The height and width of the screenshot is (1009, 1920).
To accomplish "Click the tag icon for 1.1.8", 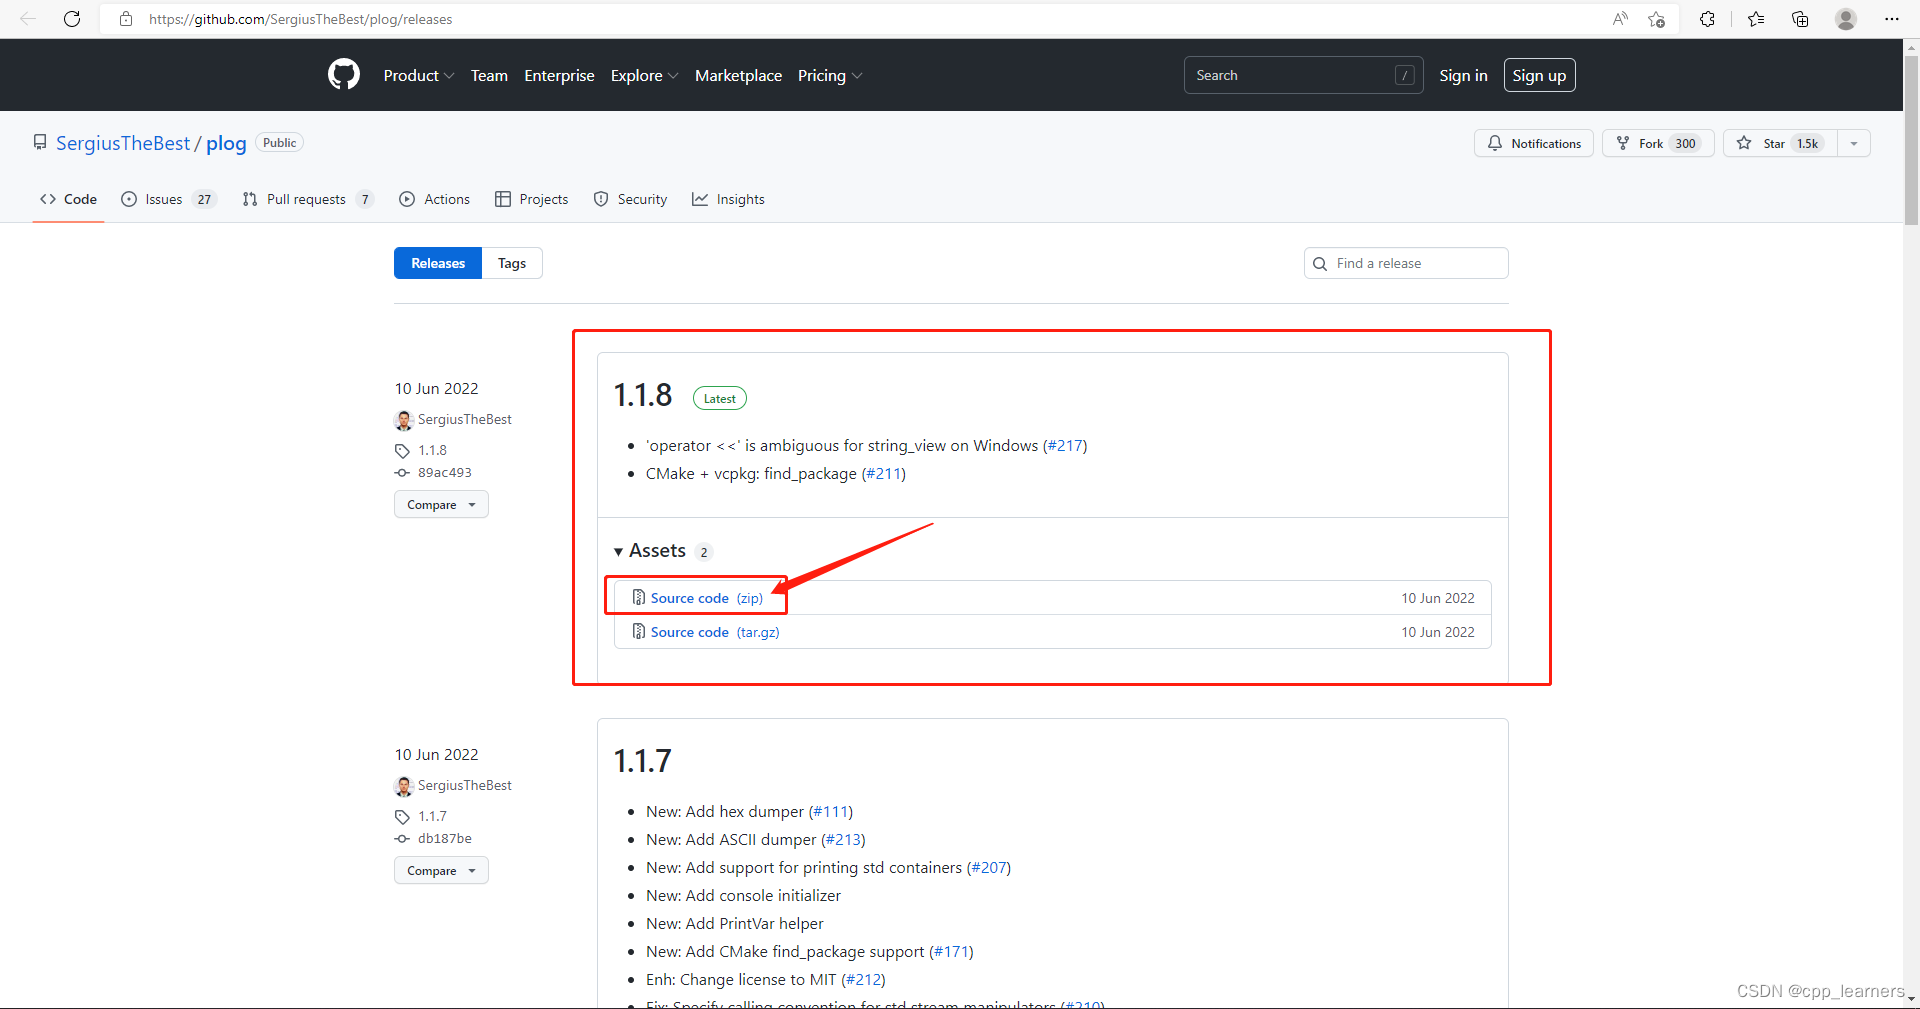I will point(402,451).
